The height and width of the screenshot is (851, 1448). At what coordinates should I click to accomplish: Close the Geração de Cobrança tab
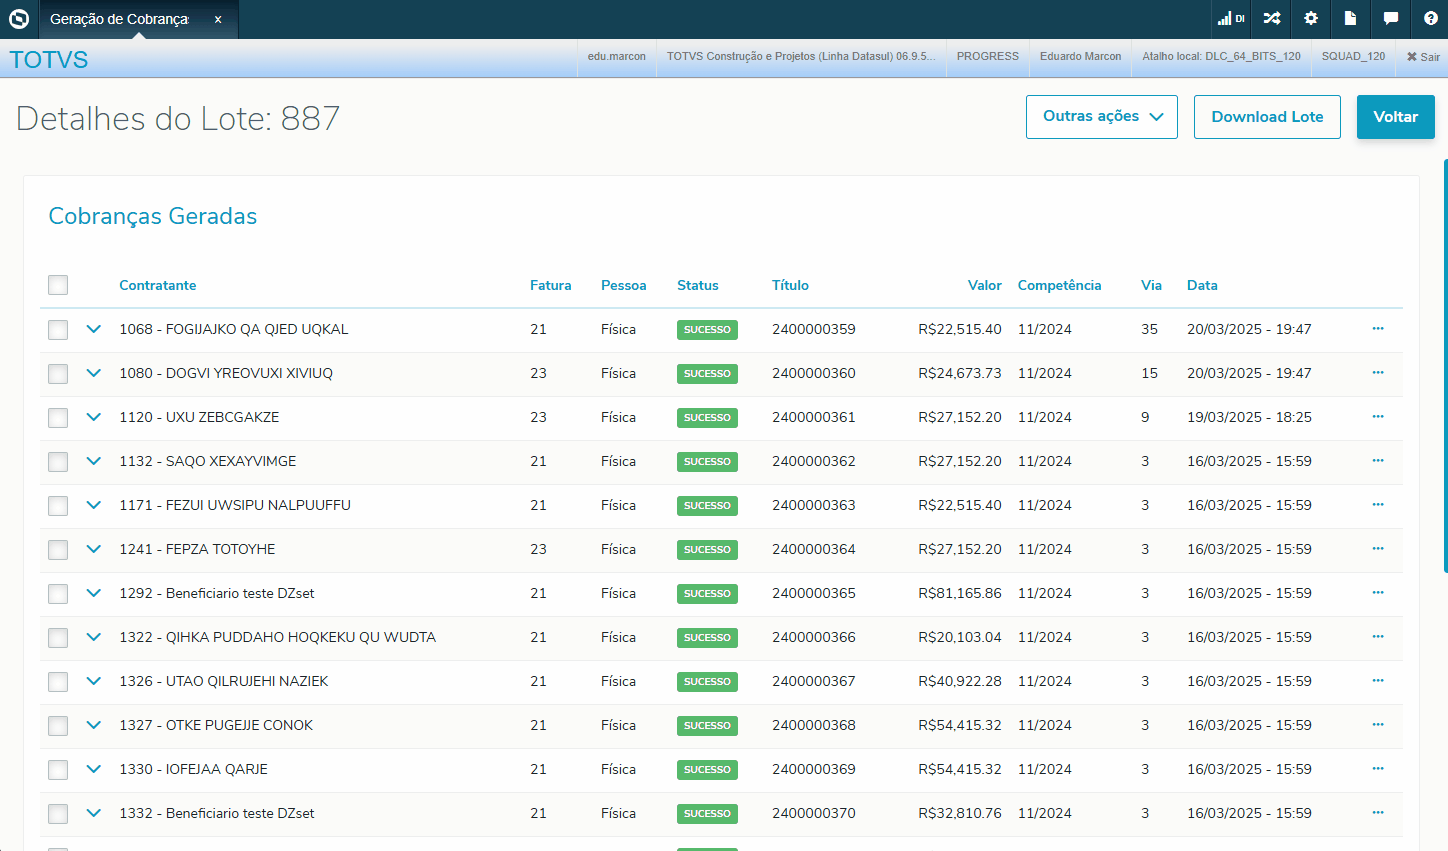[x=218, y=19]
